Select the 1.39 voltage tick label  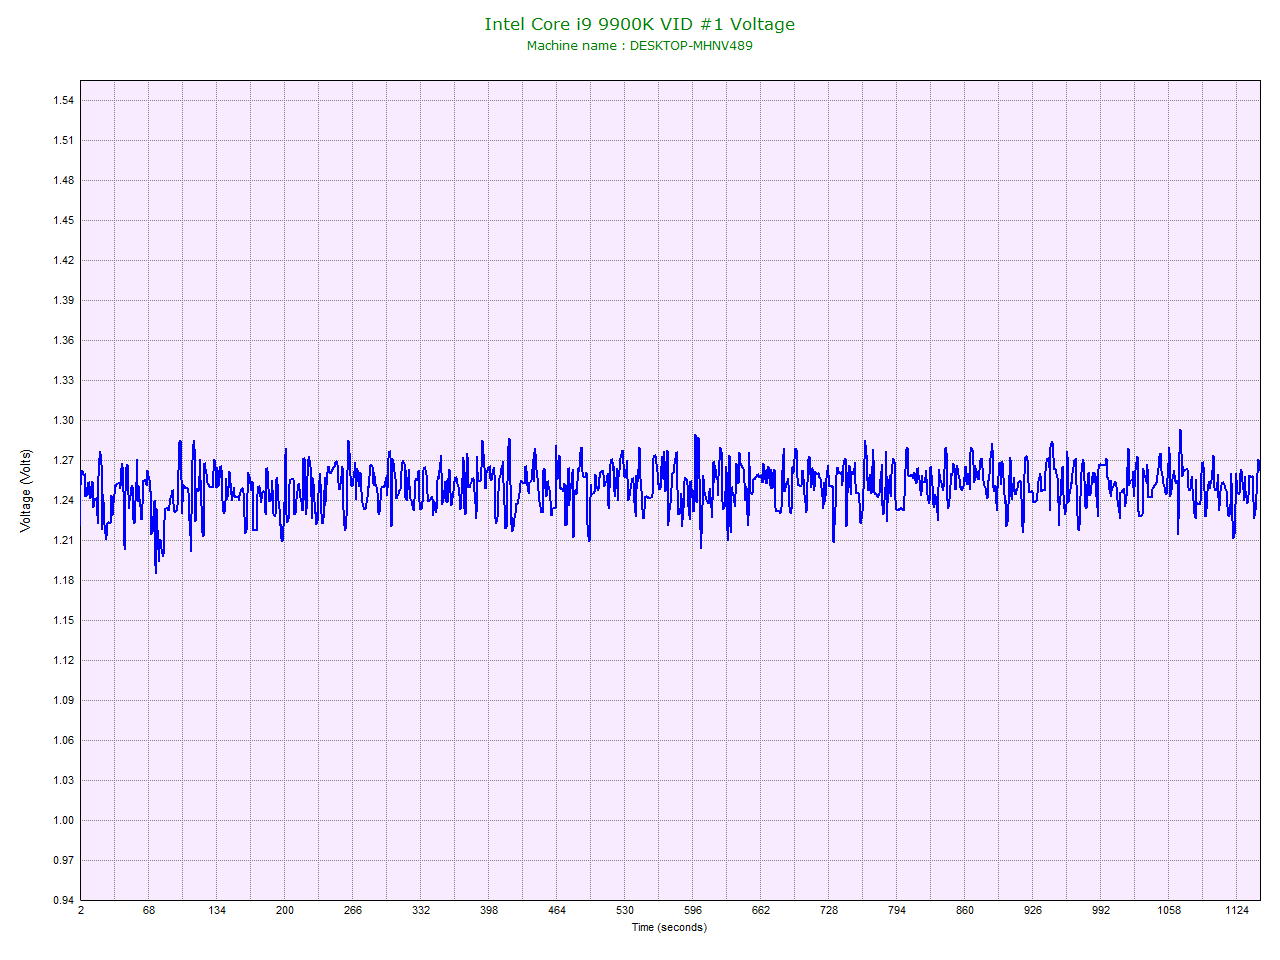click(x=63, y=300)
